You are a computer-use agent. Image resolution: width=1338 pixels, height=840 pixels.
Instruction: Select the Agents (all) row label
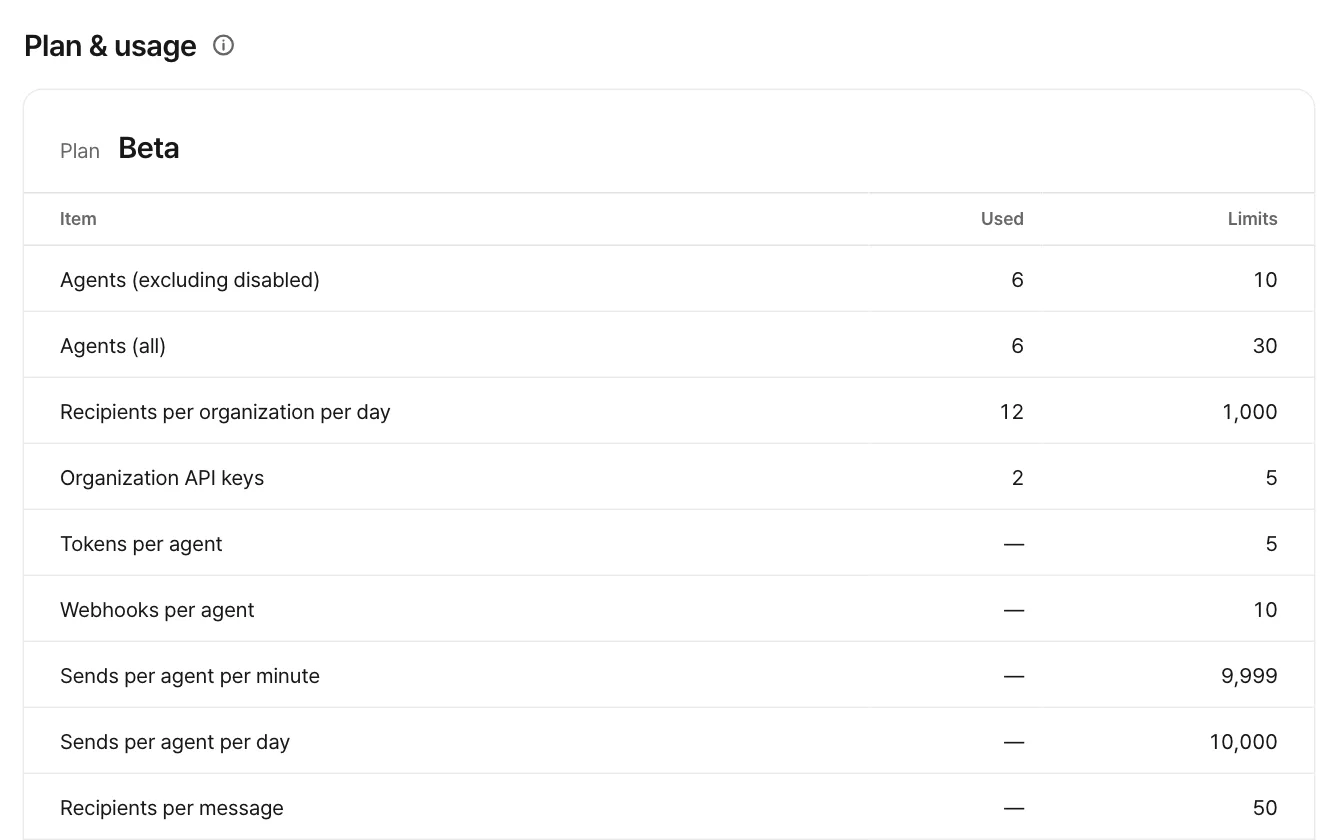click(x=113, y=346)
